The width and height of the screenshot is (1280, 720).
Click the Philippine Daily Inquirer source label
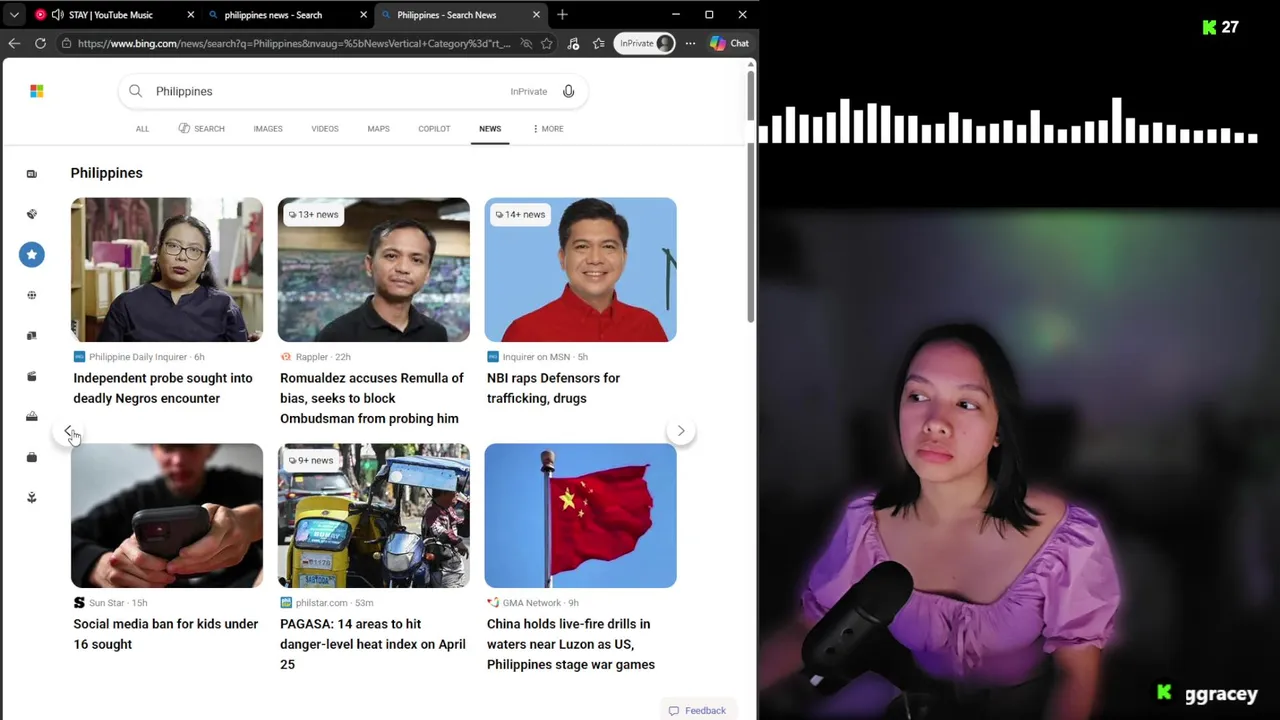click(138, 357)
